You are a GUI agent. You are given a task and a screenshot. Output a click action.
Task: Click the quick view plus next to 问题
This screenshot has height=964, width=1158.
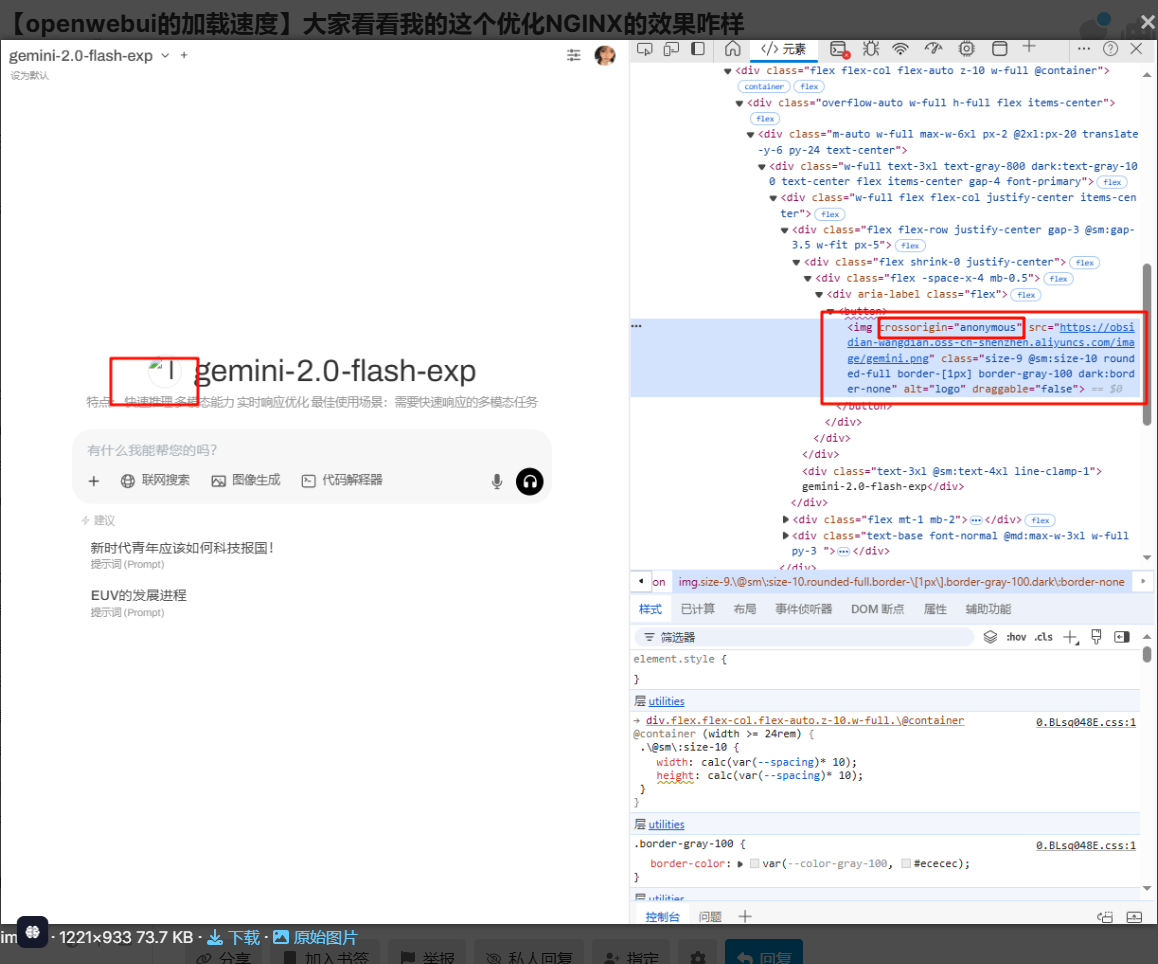click(x=744, y=917)
